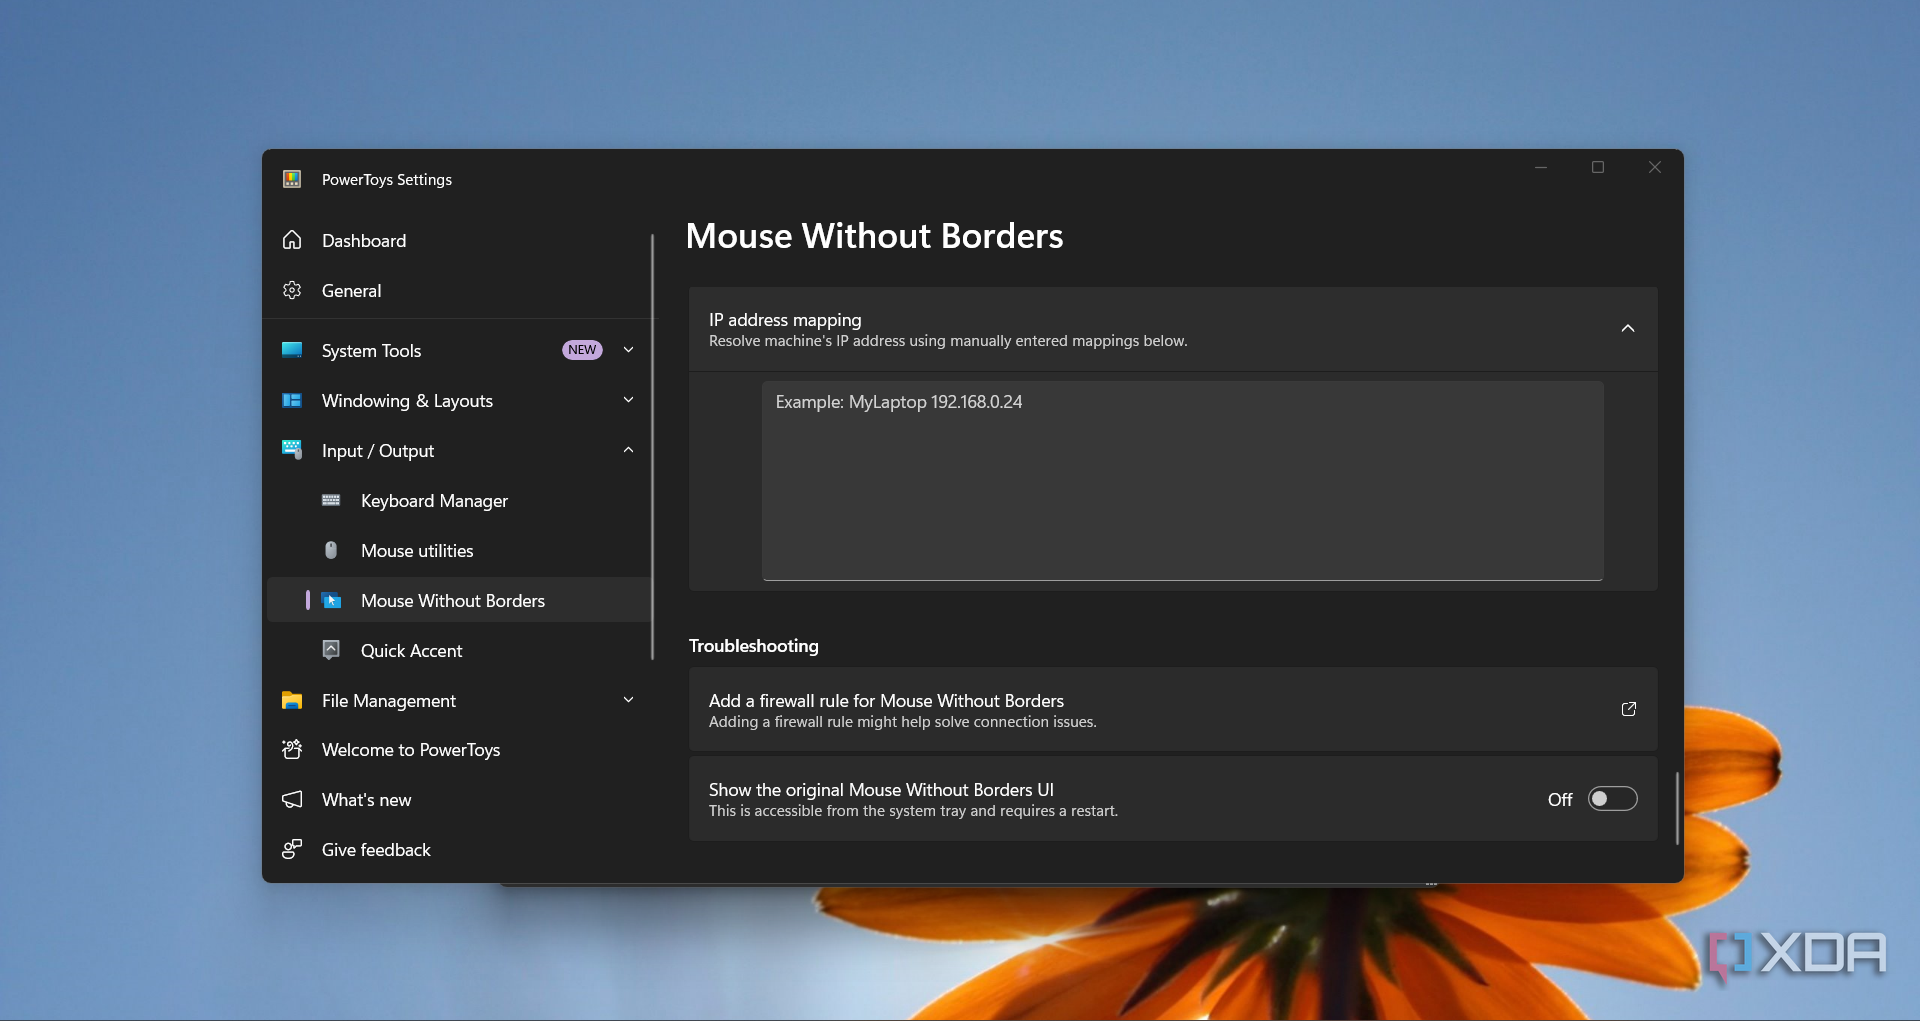This screenshot has height=1021, width=1920.
Task: Expand the System Tools group chevron
Action: point(628,350)
